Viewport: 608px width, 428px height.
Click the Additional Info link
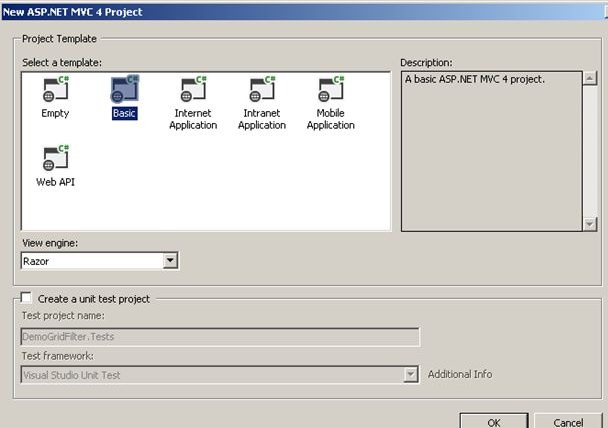[x=460, y=374]
